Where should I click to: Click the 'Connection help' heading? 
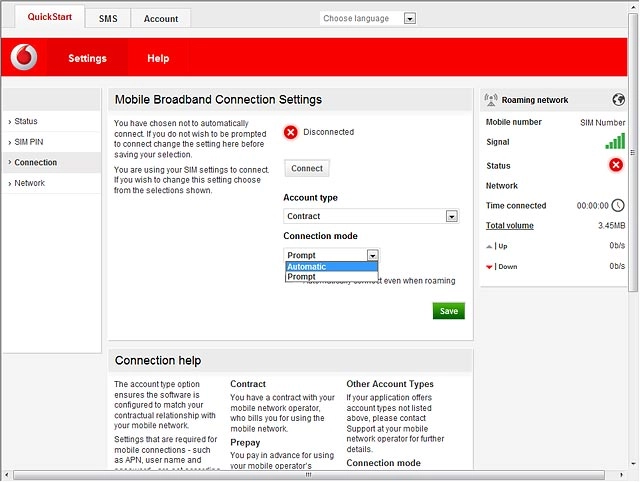coord(158,360)
